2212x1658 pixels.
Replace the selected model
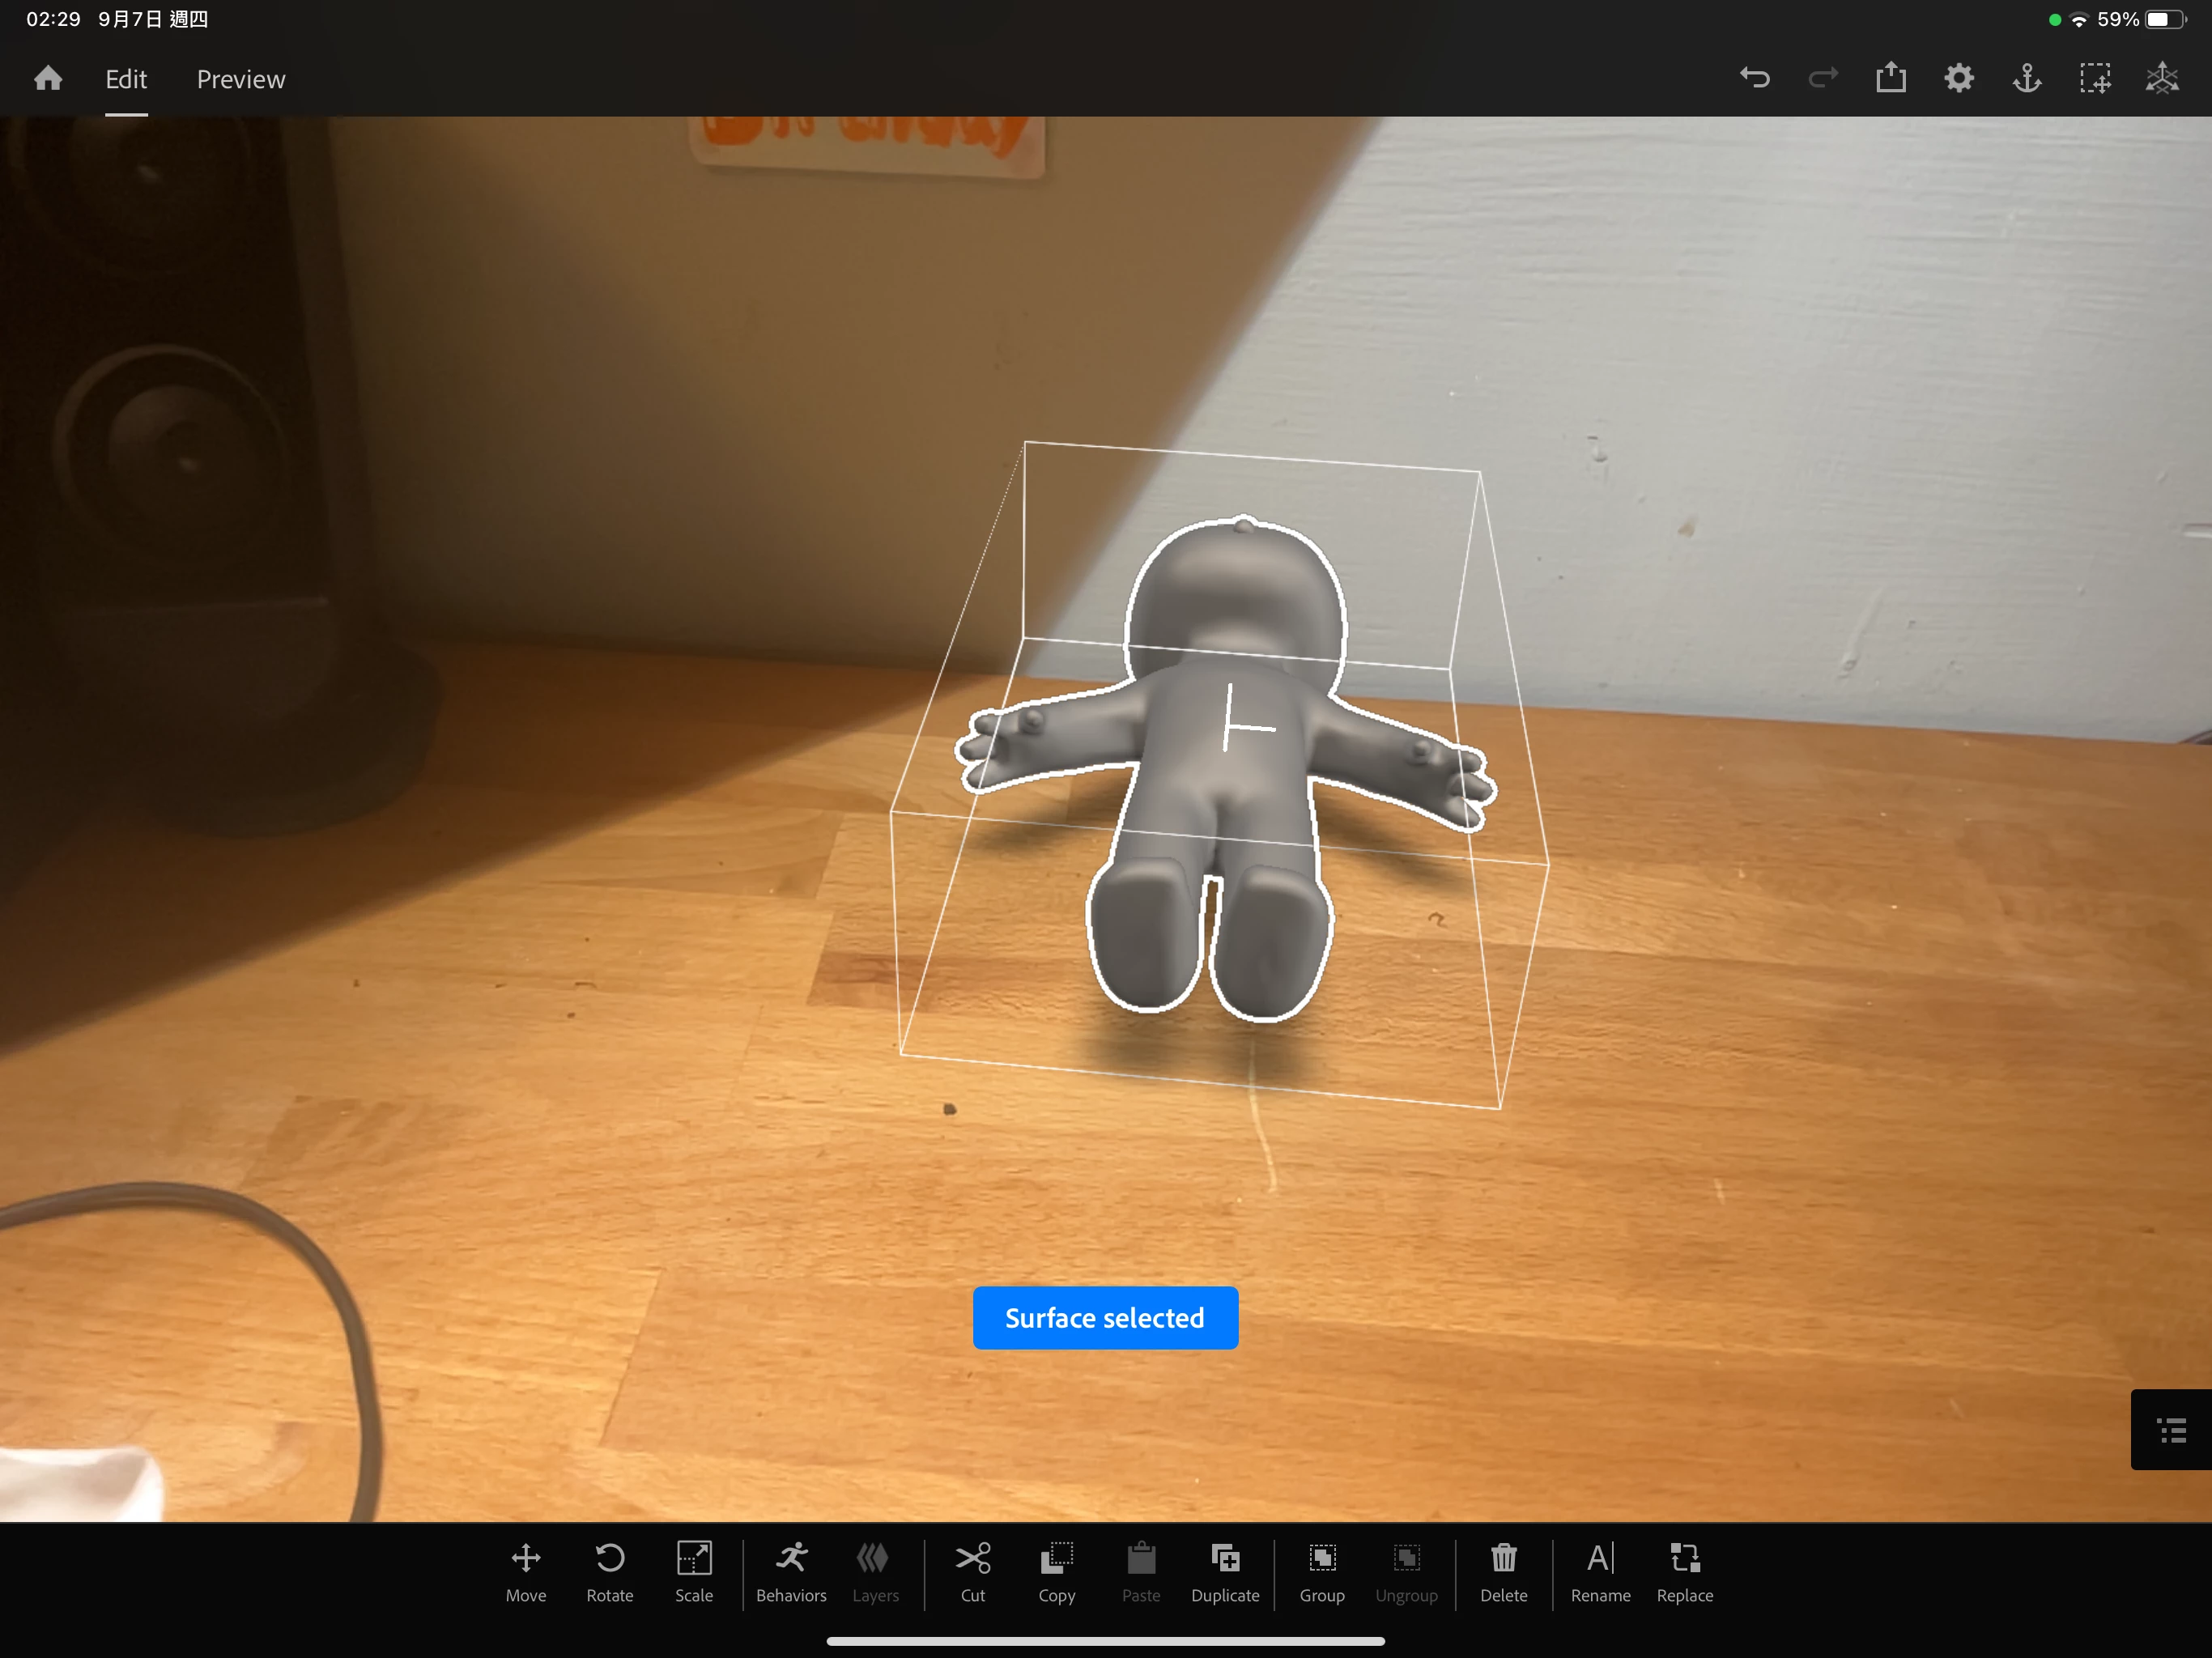pos(1684,1571)
